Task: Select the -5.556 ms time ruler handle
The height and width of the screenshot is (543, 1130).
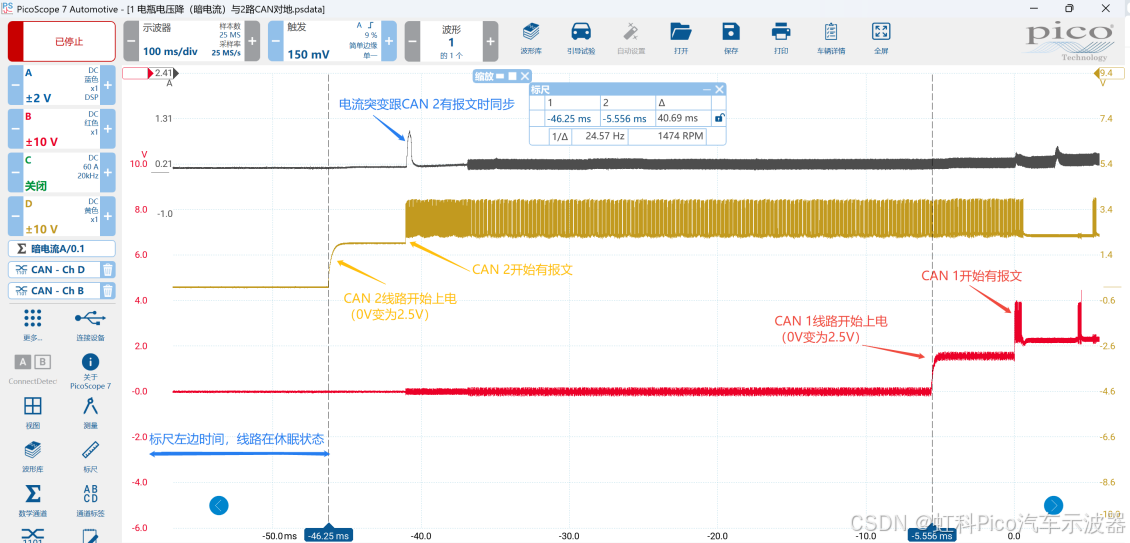Action: coord(932,535)
